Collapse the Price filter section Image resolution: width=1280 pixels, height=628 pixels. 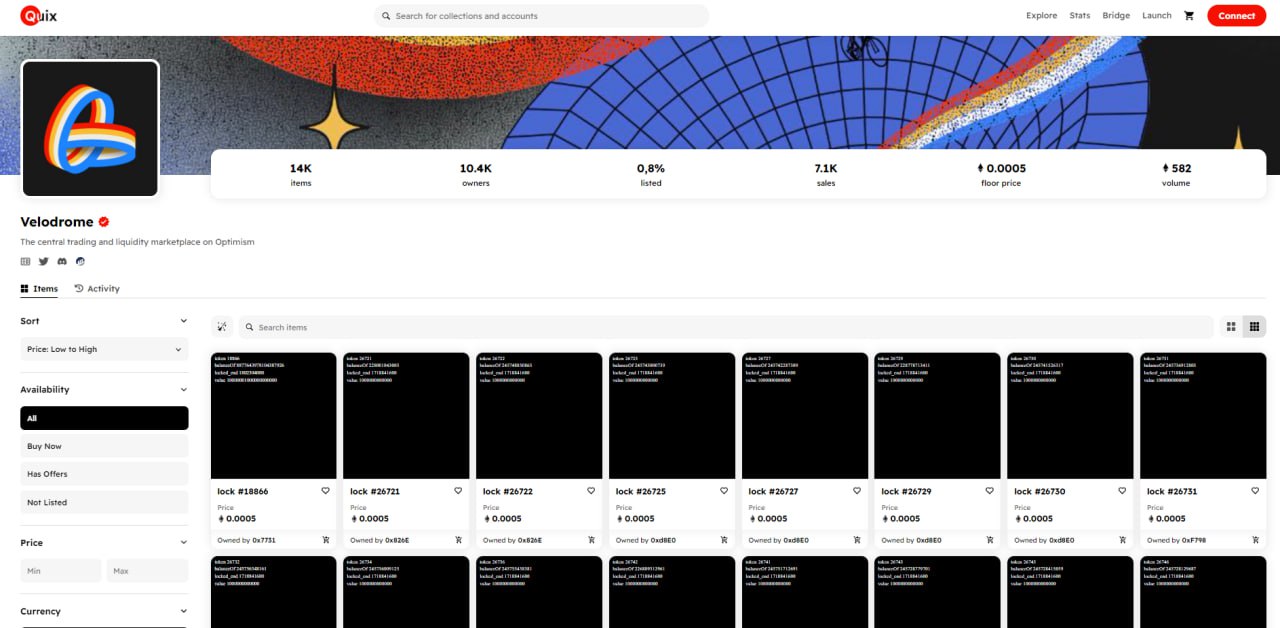click(x=183, y=543)
